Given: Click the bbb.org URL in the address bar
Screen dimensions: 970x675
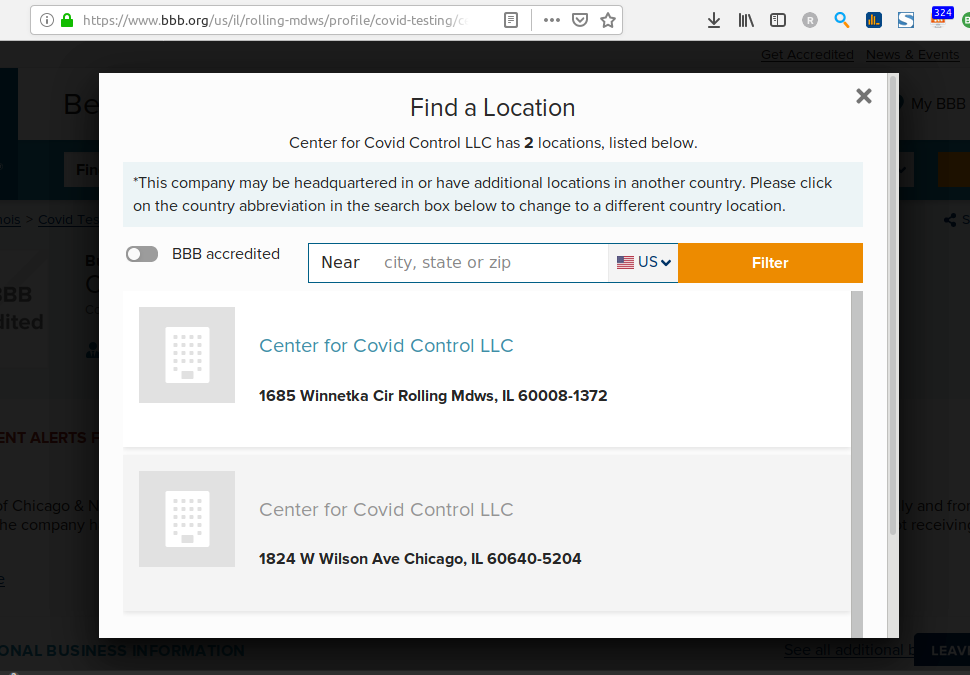Looking at the screenshot, I should (x=275, y=20).
